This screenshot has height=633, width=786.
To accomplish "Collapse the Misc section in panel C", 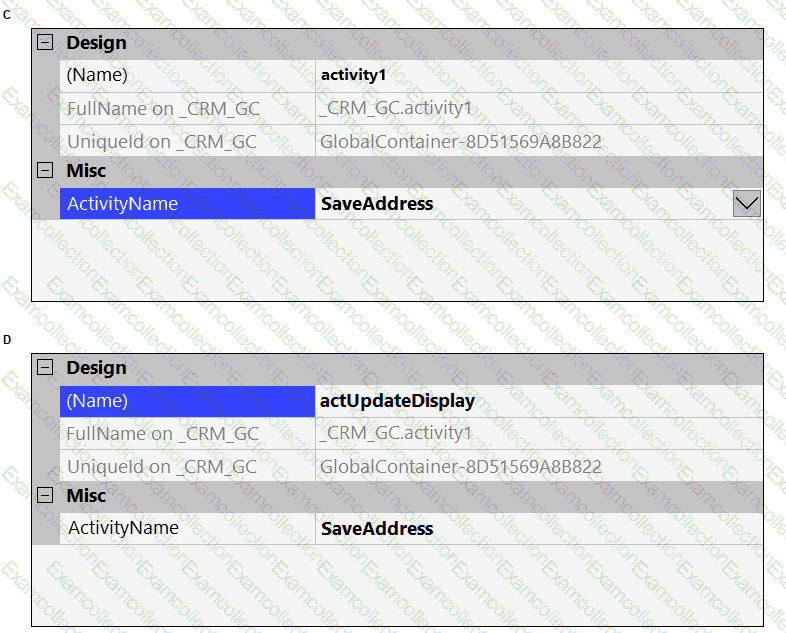I will [45, 171].
